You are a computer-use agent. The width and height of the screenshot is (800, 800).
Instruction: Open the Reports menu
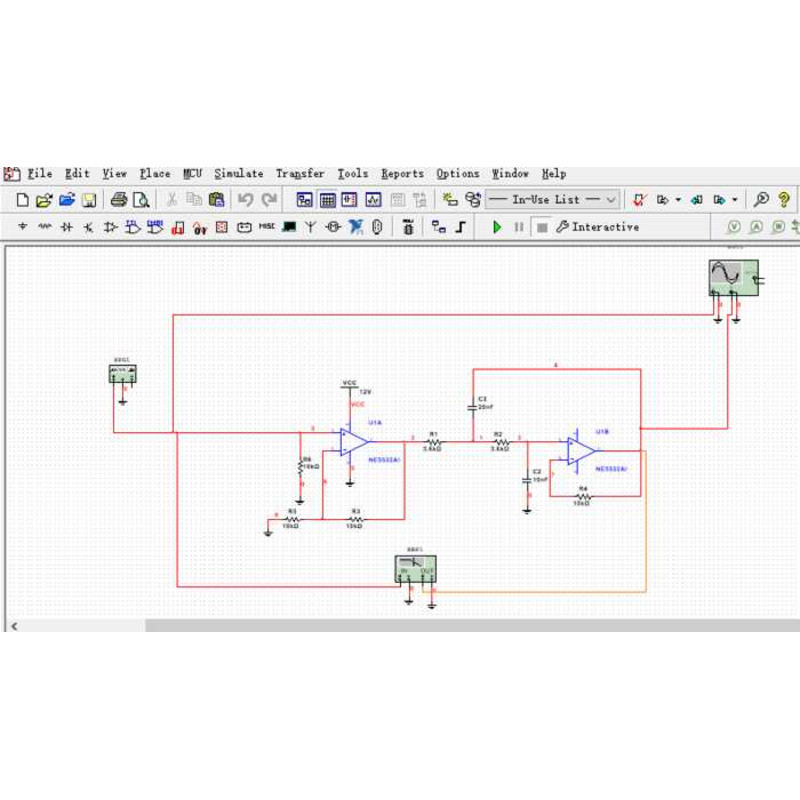click(x=403, y=174)
